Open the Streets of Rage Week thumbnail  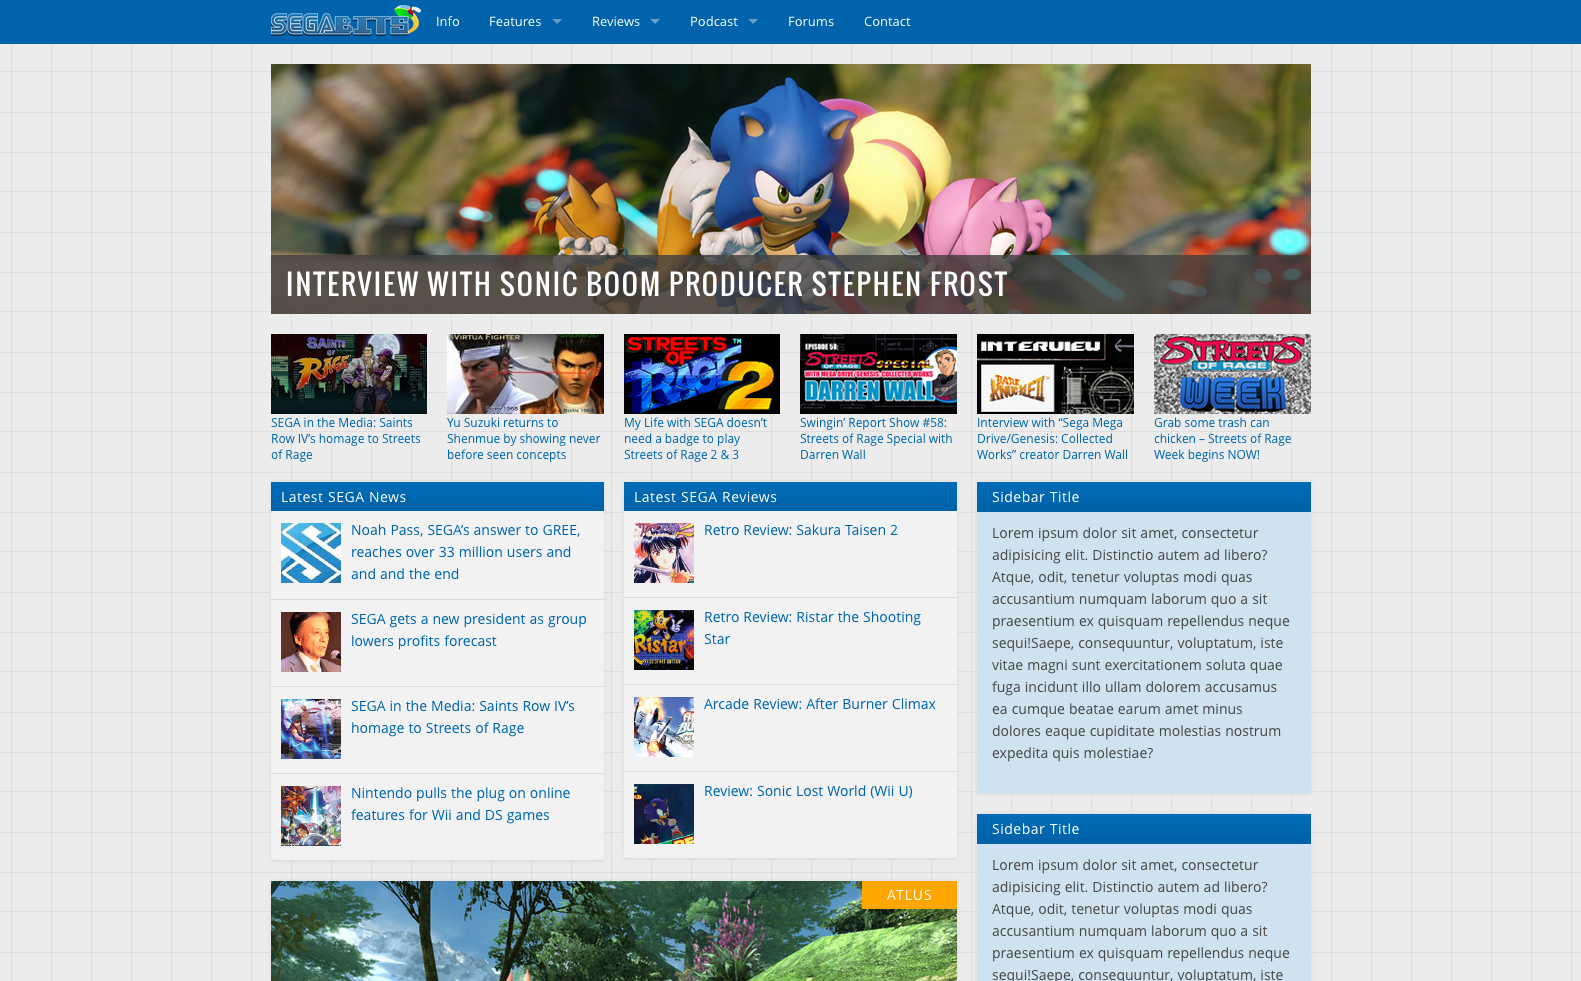pos(1232,374)
